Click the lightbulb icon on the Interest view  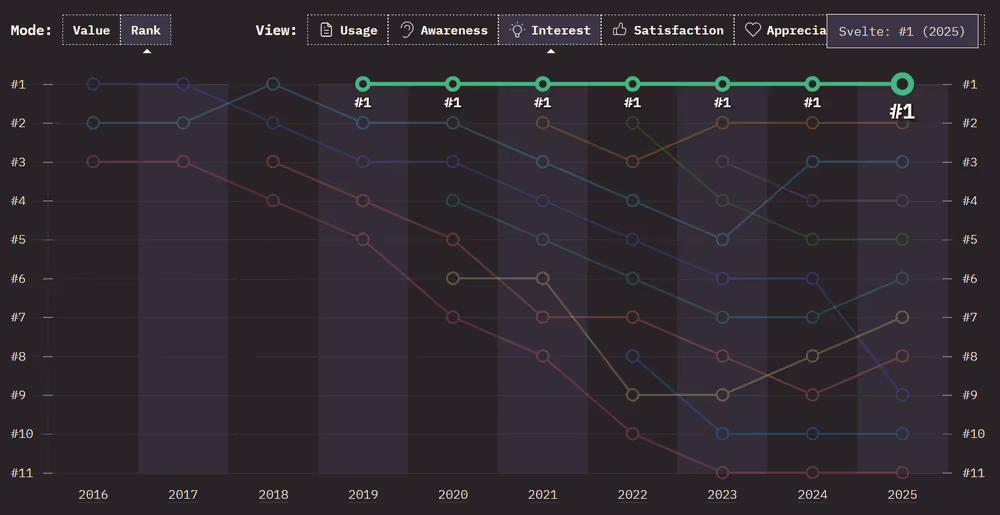pos(516,30)
